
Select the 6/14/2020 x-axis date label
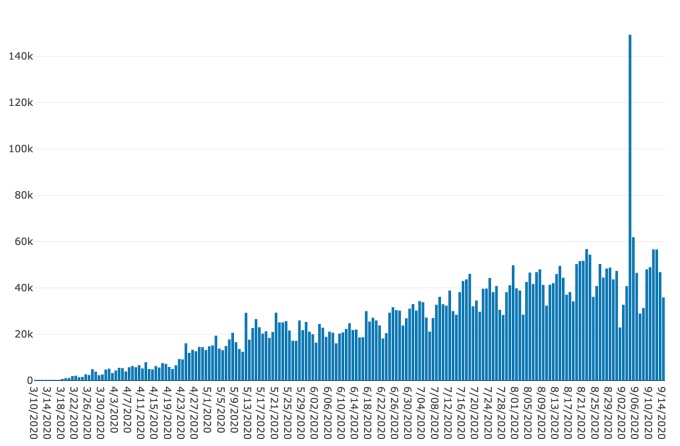click(355, 413)
